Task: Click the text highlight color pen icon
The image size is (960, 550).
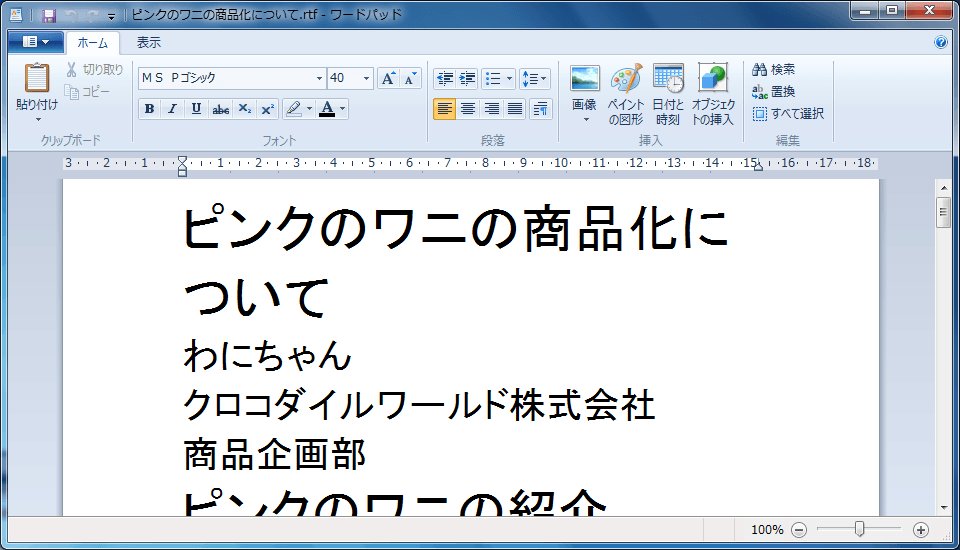Action: (294, 109)
